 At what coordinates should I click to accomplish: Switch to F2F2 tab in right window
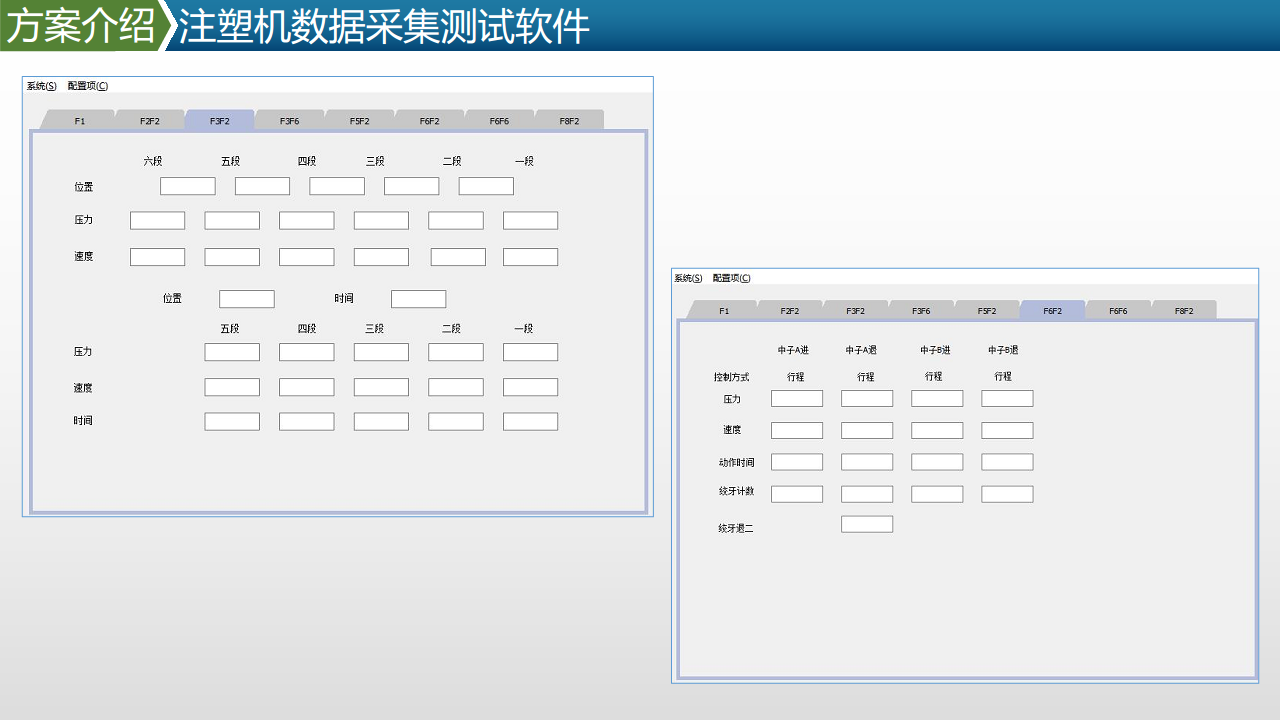tap(790, 311)
